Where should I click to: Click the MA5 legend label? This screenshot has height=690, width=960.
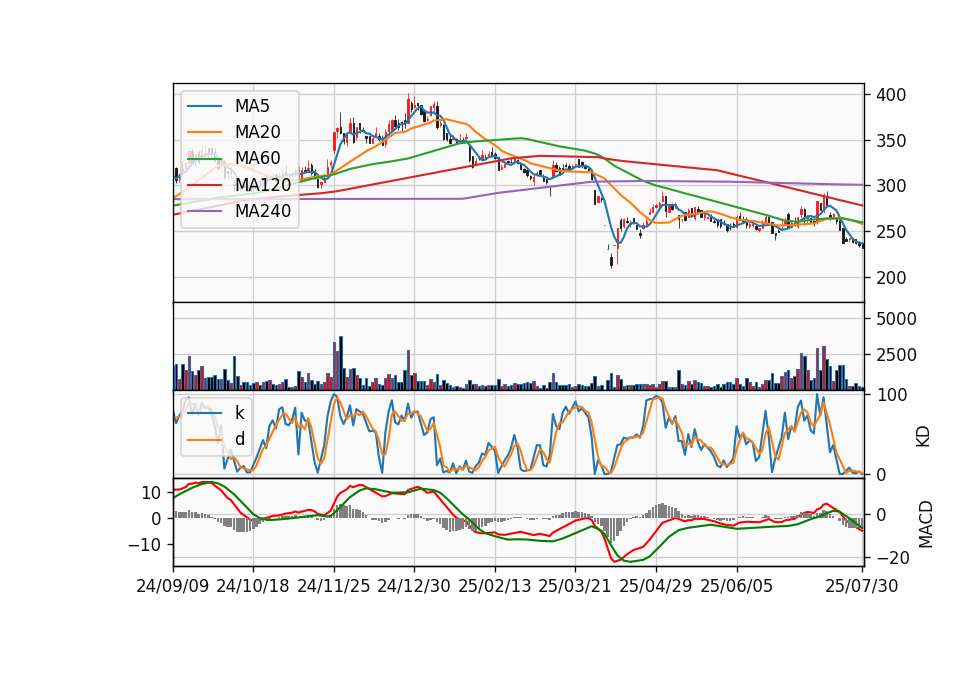[x=252, y=106]
